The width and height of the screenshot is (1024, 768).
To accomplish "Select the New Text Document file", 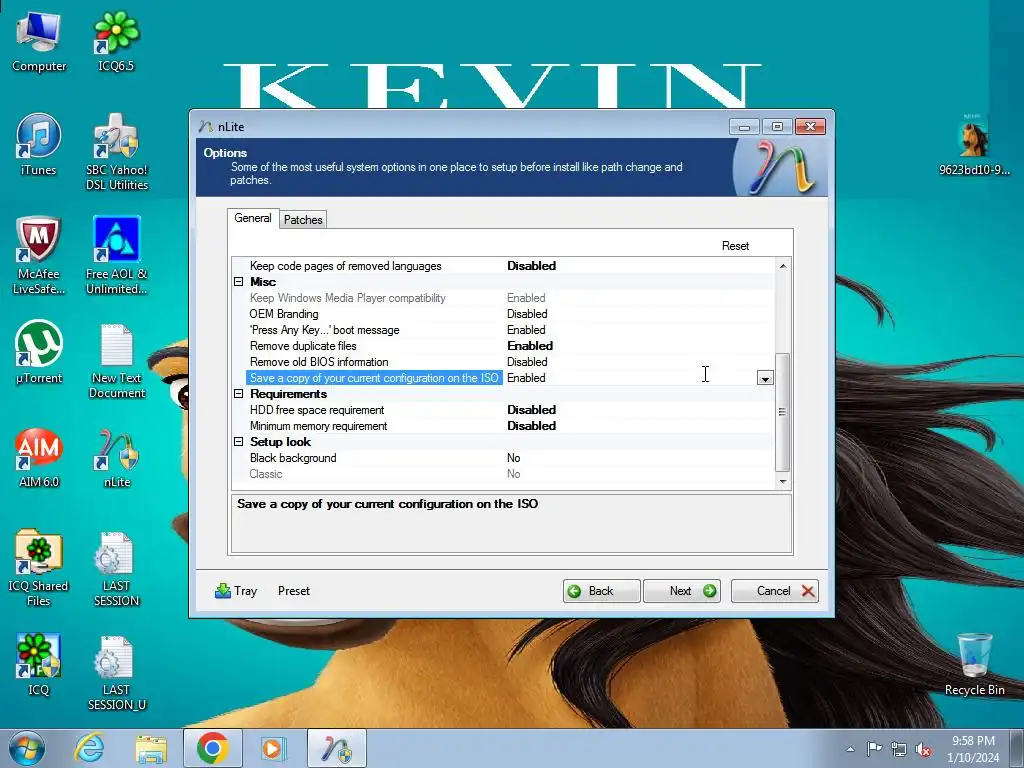I will (x=117, y=360).
